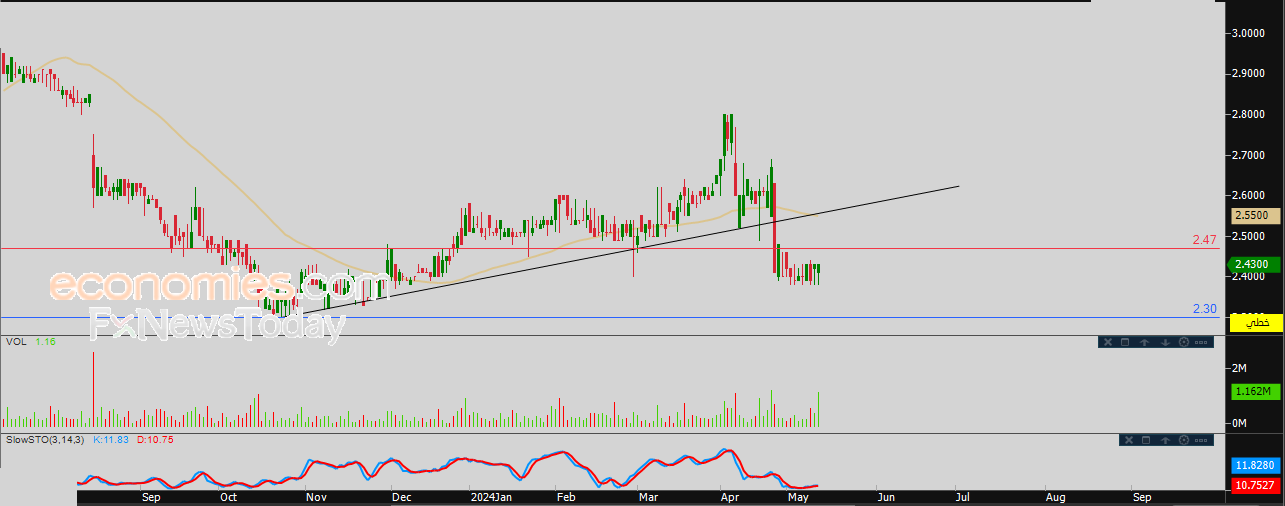This screenshot has height=506, width=1285.
Task: Click the D:10.75 legend value
Action: point(155,439)
